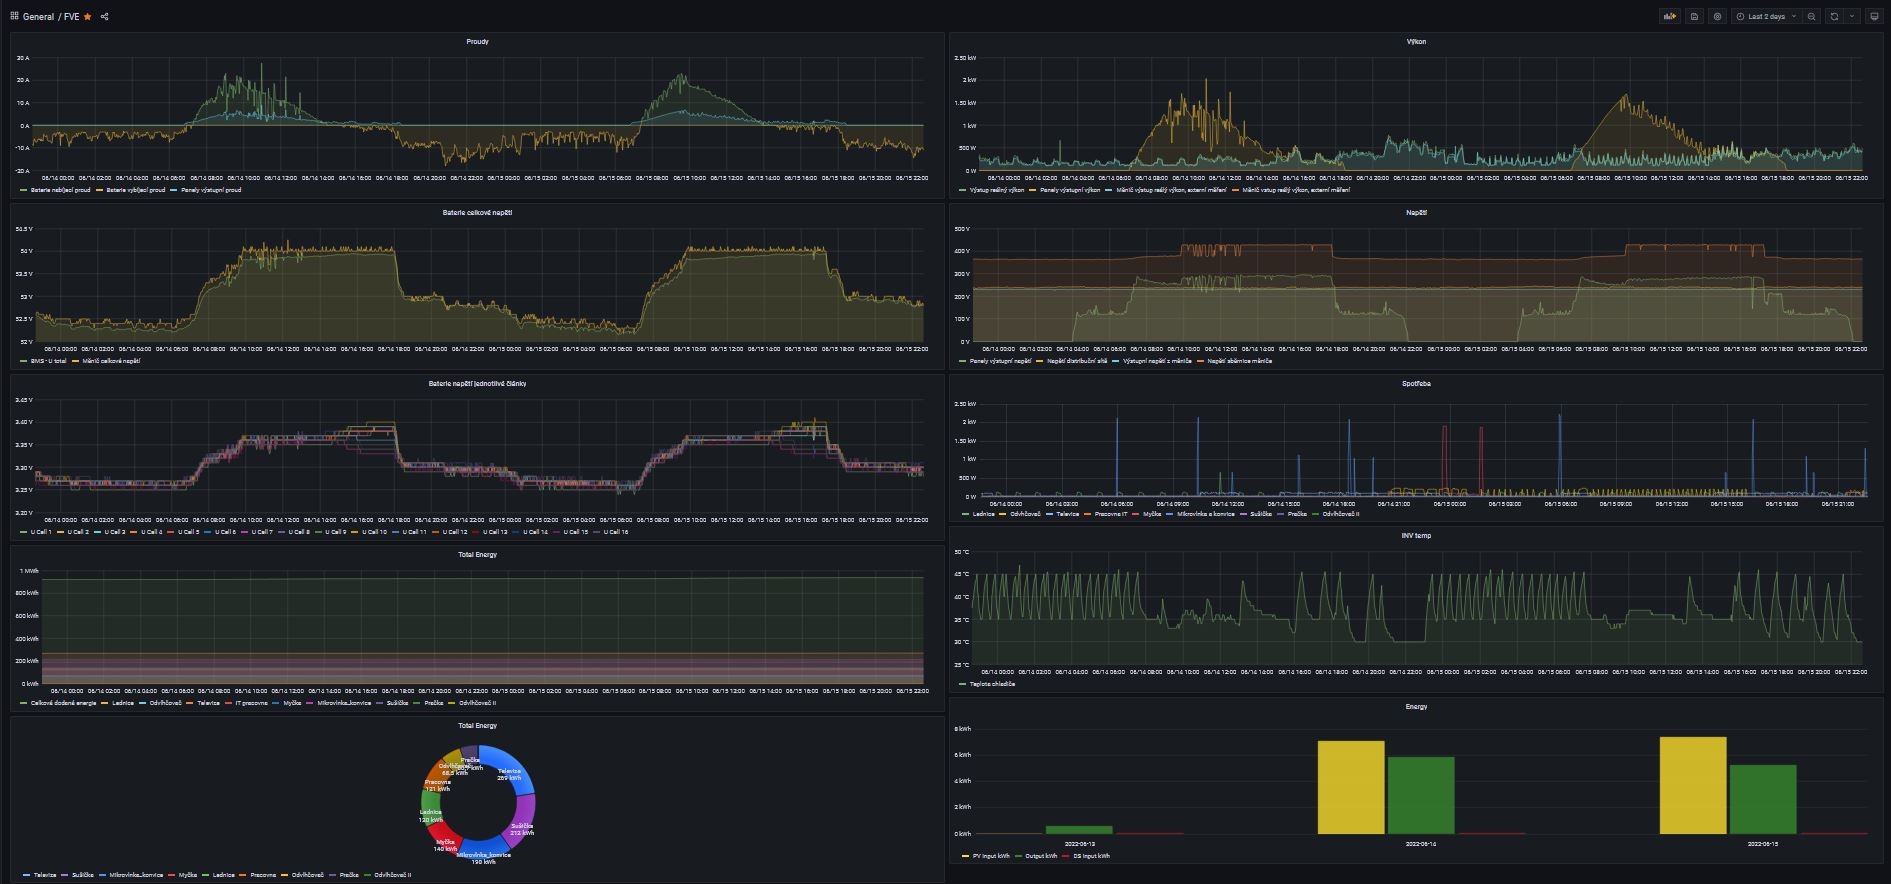Expand the refresh interval dropdown

pyautogui.click(x=1852, y=17)
